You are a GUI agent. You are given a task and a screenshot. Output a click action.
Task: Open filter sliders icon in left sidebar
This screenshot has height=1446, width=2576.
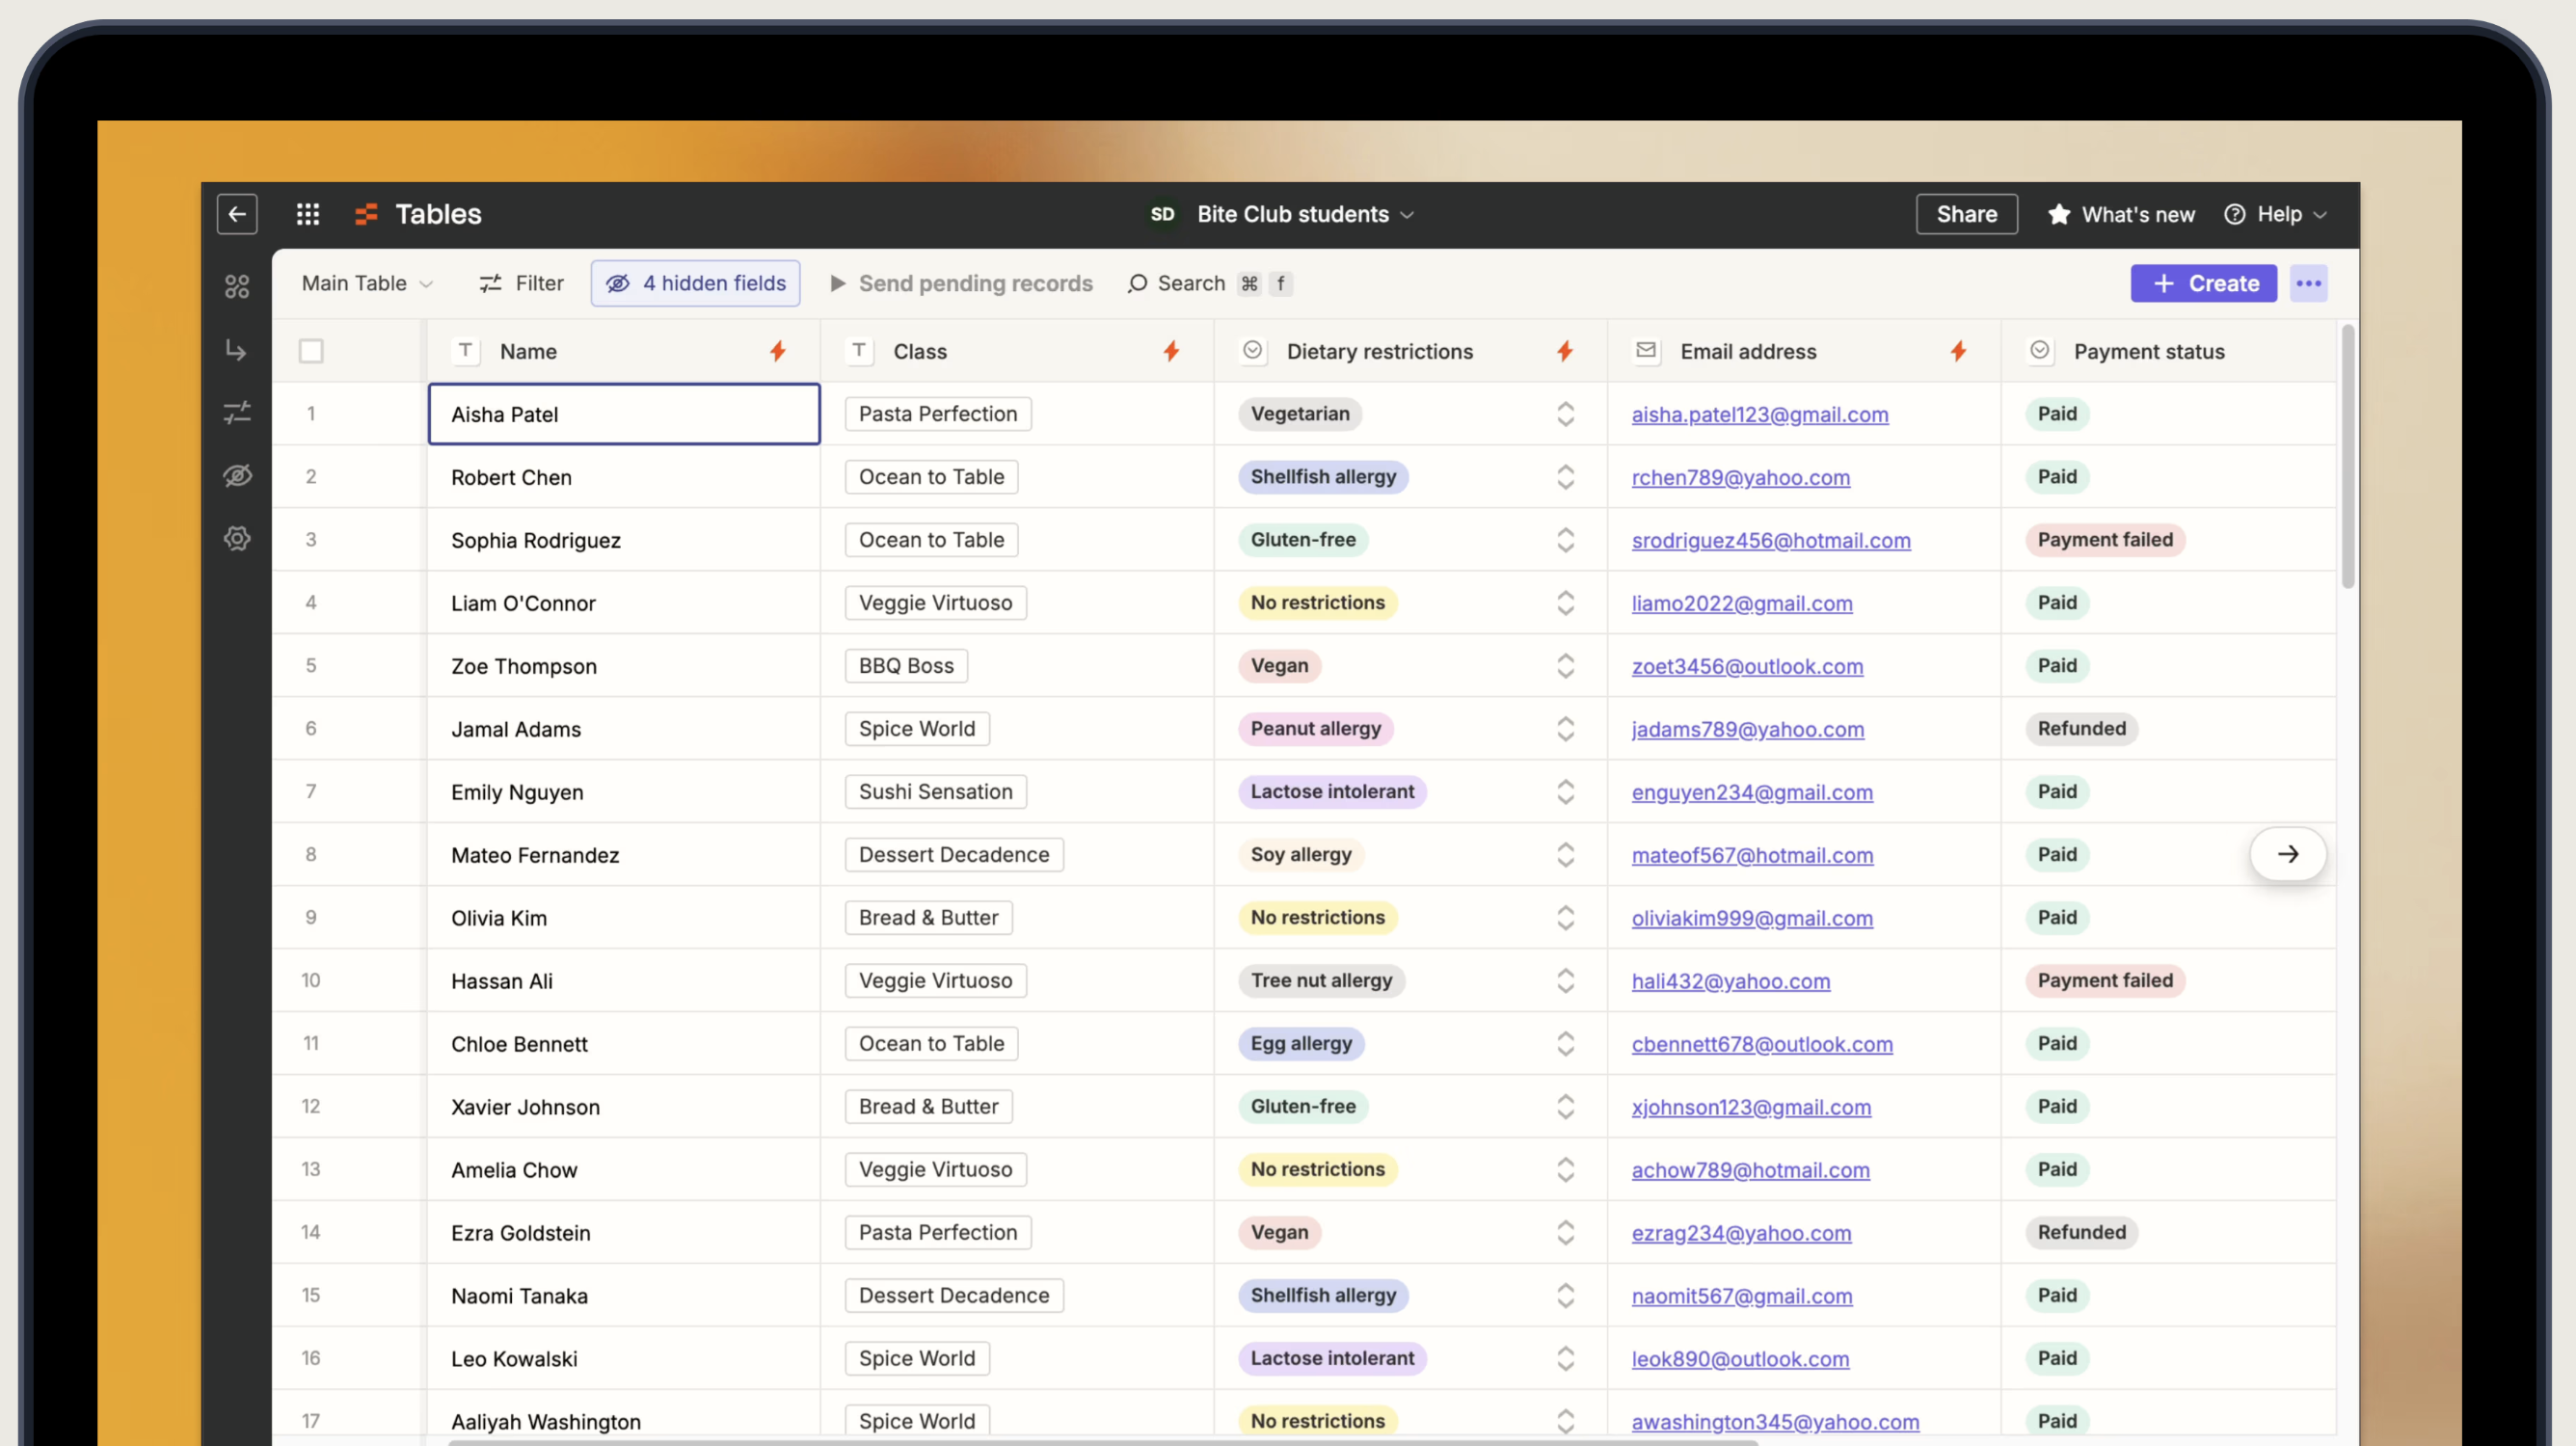pos(237,412)
